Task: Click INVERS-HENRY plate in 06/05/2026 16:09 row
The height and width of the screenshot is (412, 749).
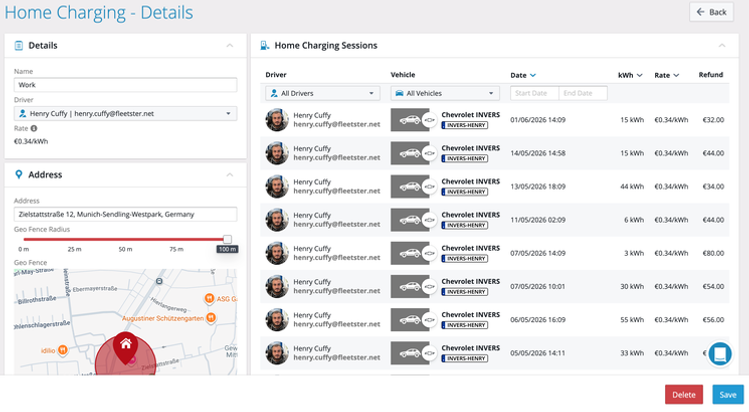Action: [465, 325]
